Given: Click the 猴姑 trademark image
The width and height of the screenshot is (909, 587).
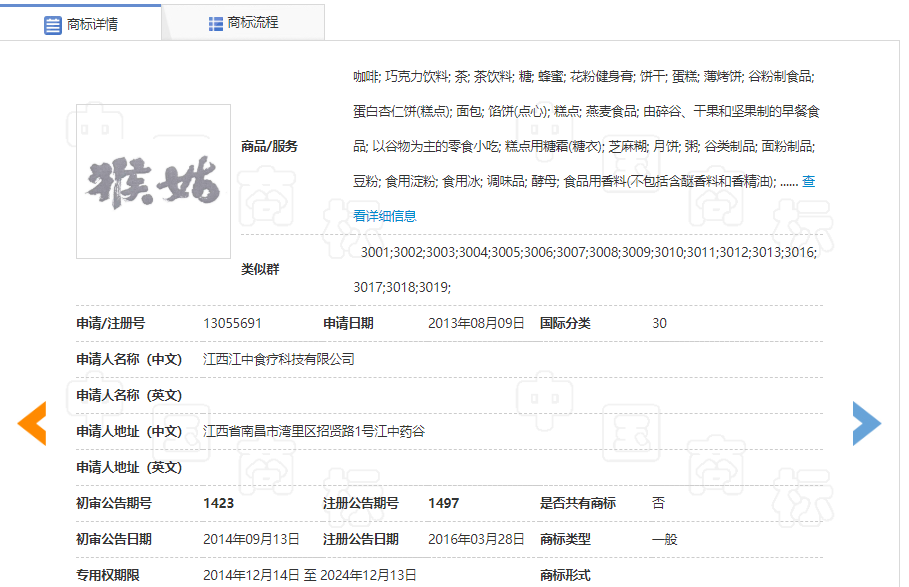Looking at the screenshot, I should (x=153, y=182).
